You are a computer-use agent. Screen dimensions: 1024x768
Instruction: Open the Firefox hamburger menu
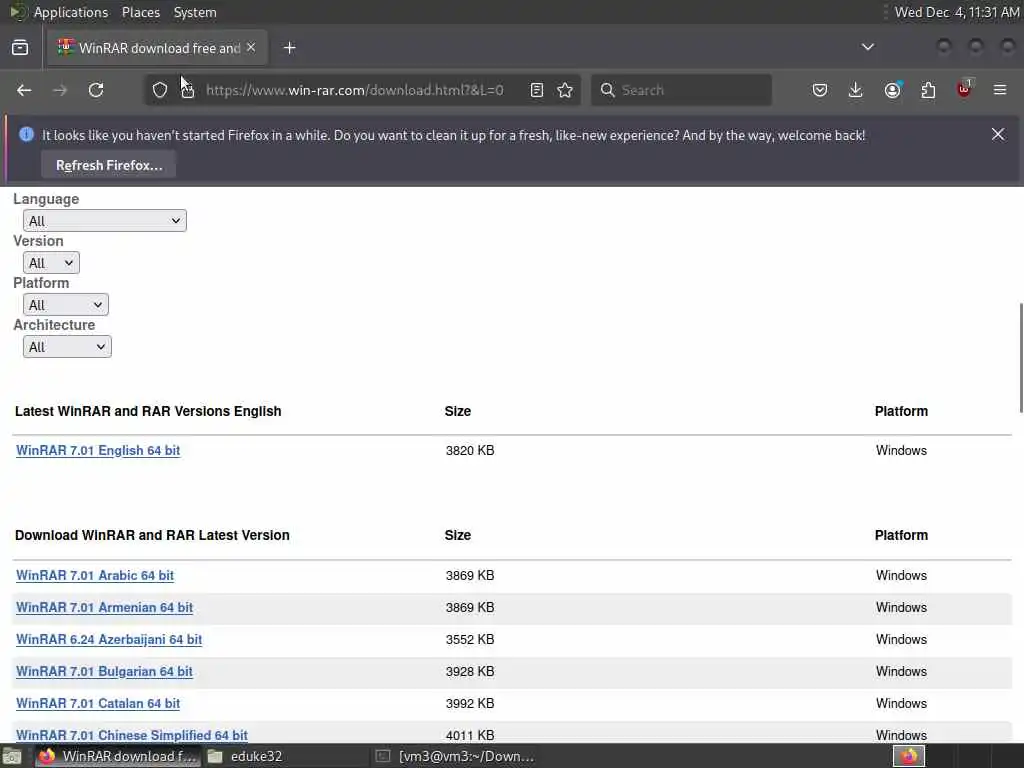point(1000,90)
